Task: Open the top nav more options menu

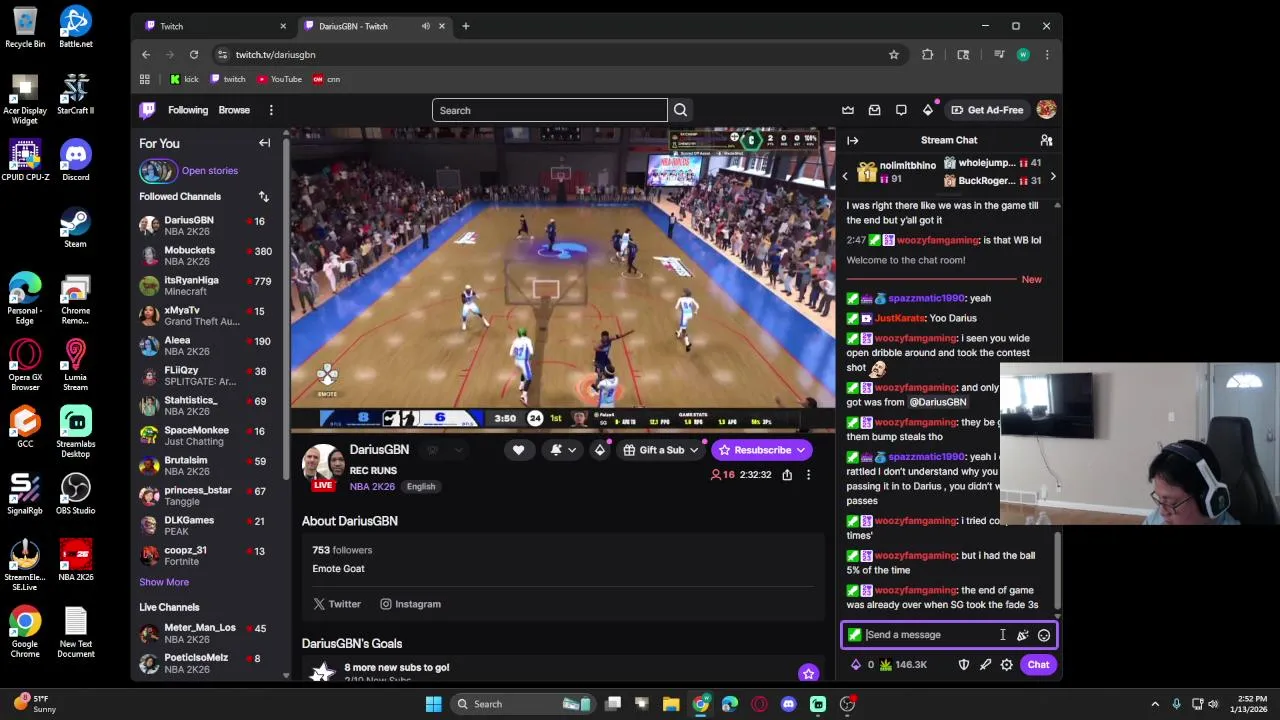Action: pos(271,110)
